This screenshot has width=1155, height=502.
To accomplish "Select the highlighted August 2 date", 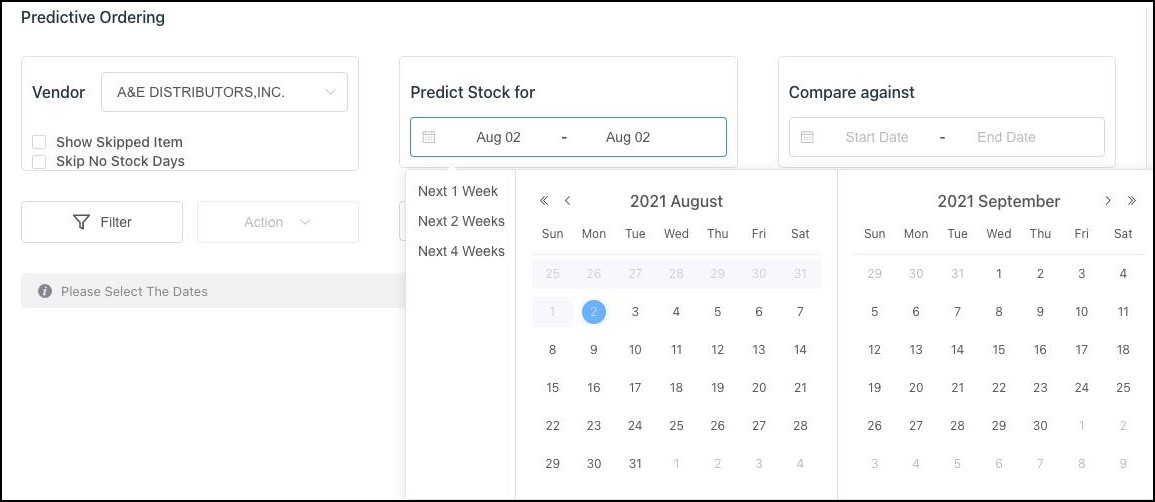I will click(x=594, y=312).
